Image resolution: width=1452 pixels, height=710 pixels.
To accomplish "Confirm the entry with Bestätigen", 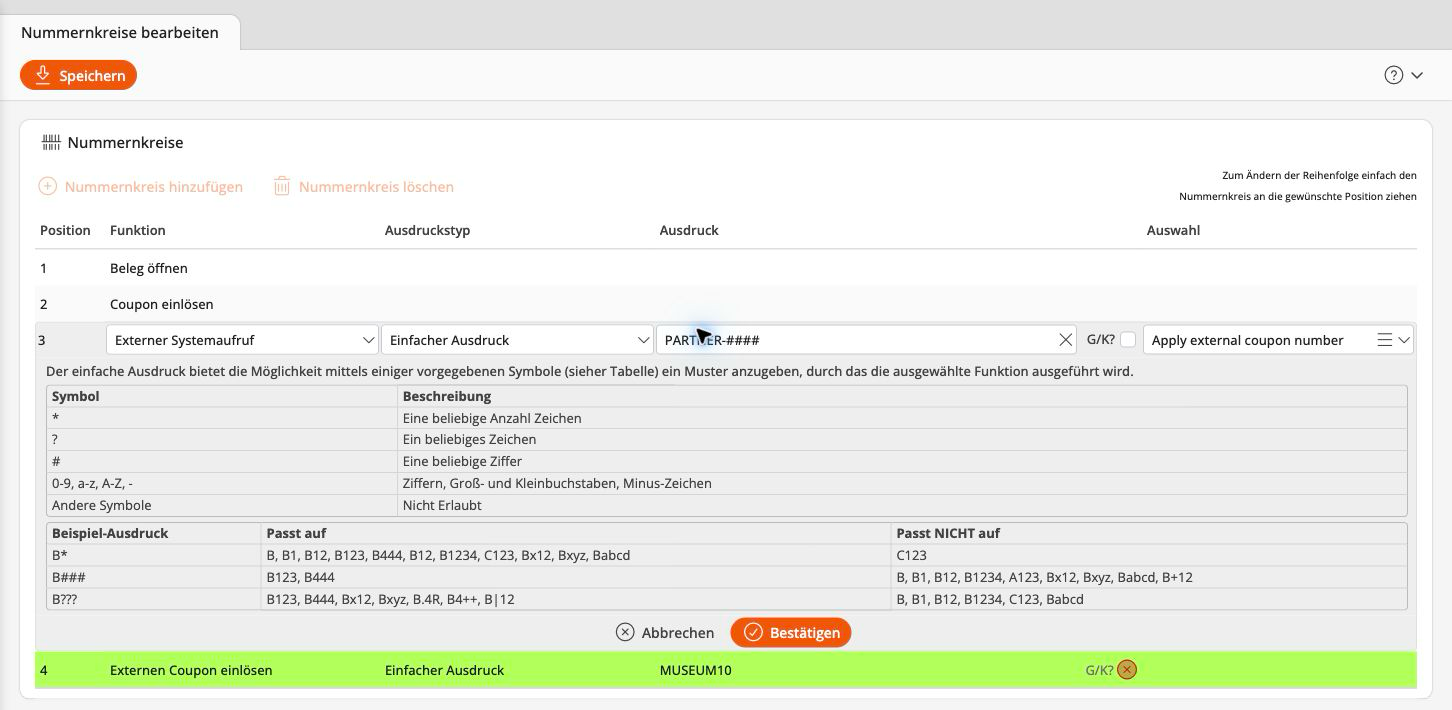I will [791, 633].
